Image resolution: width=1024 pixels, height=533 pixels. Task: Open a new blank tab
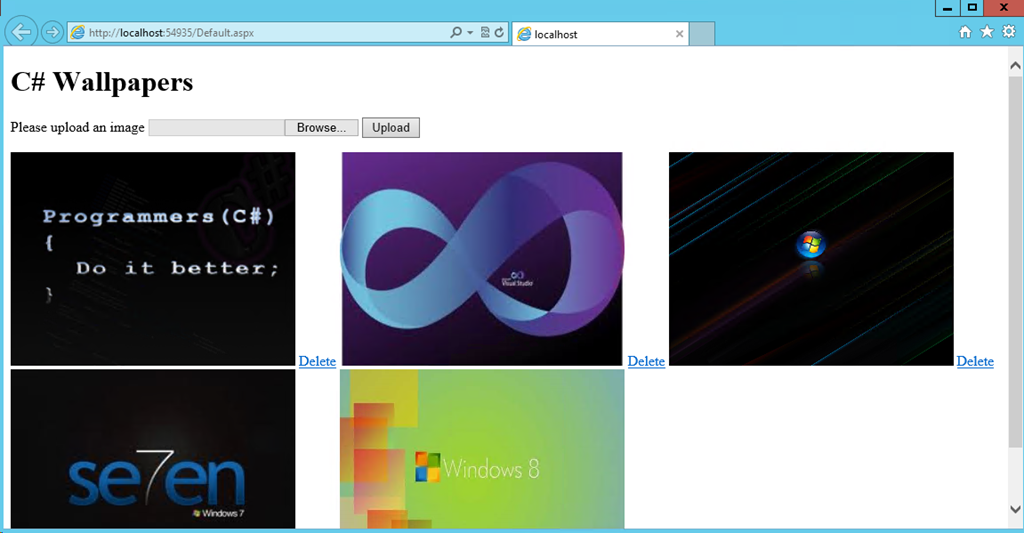pos(702,34)
